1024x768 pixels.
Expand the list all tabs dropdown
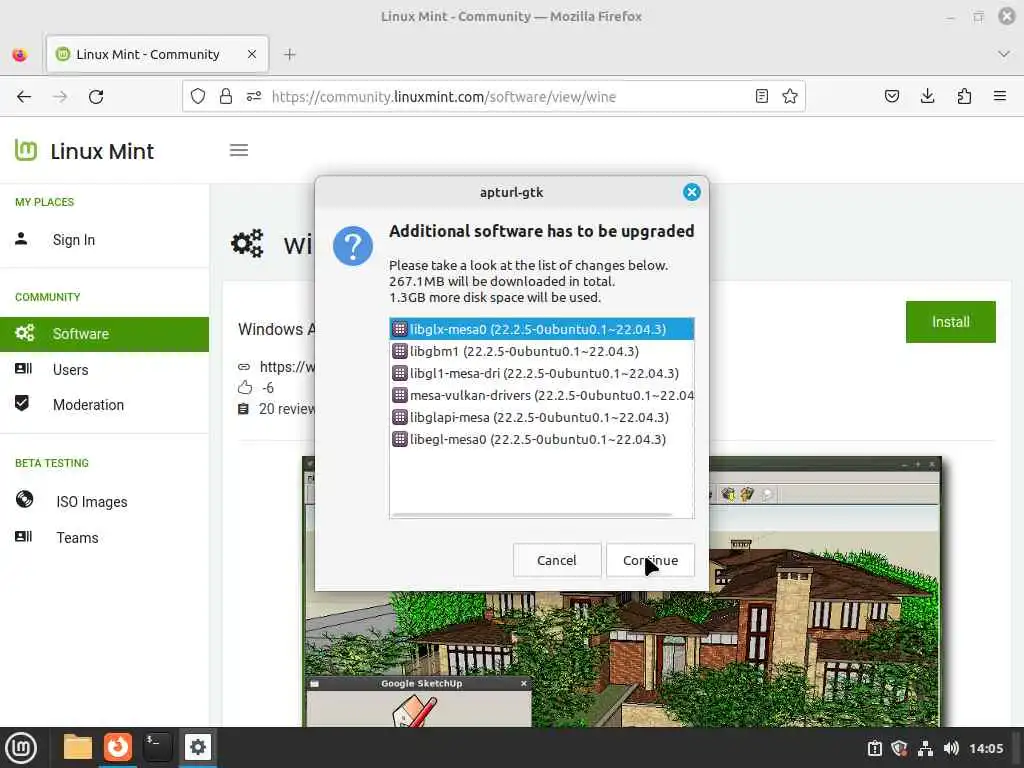1004,54
